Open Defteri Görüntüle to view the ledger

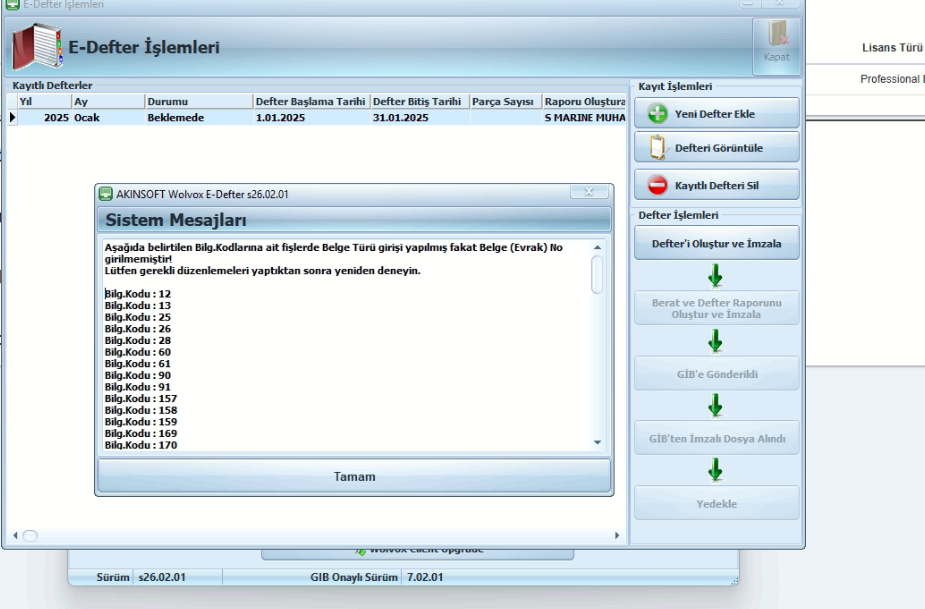point(717,148)
